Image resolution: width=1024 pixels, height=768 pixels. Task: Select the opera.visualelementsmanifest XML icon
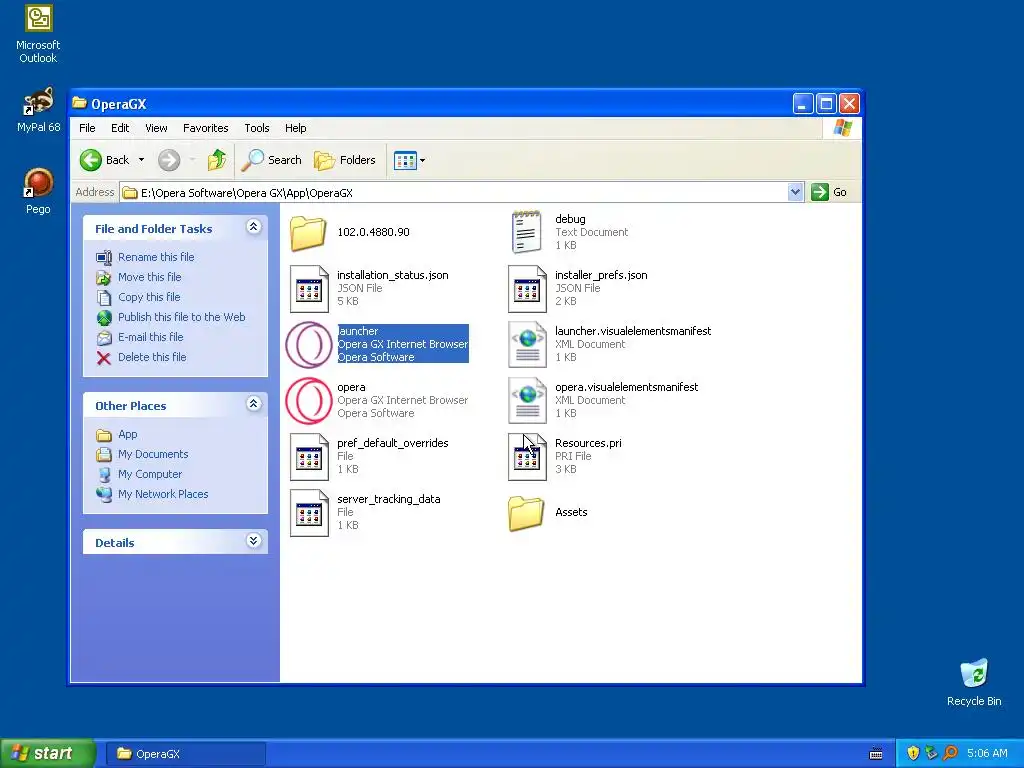(527, 400)
